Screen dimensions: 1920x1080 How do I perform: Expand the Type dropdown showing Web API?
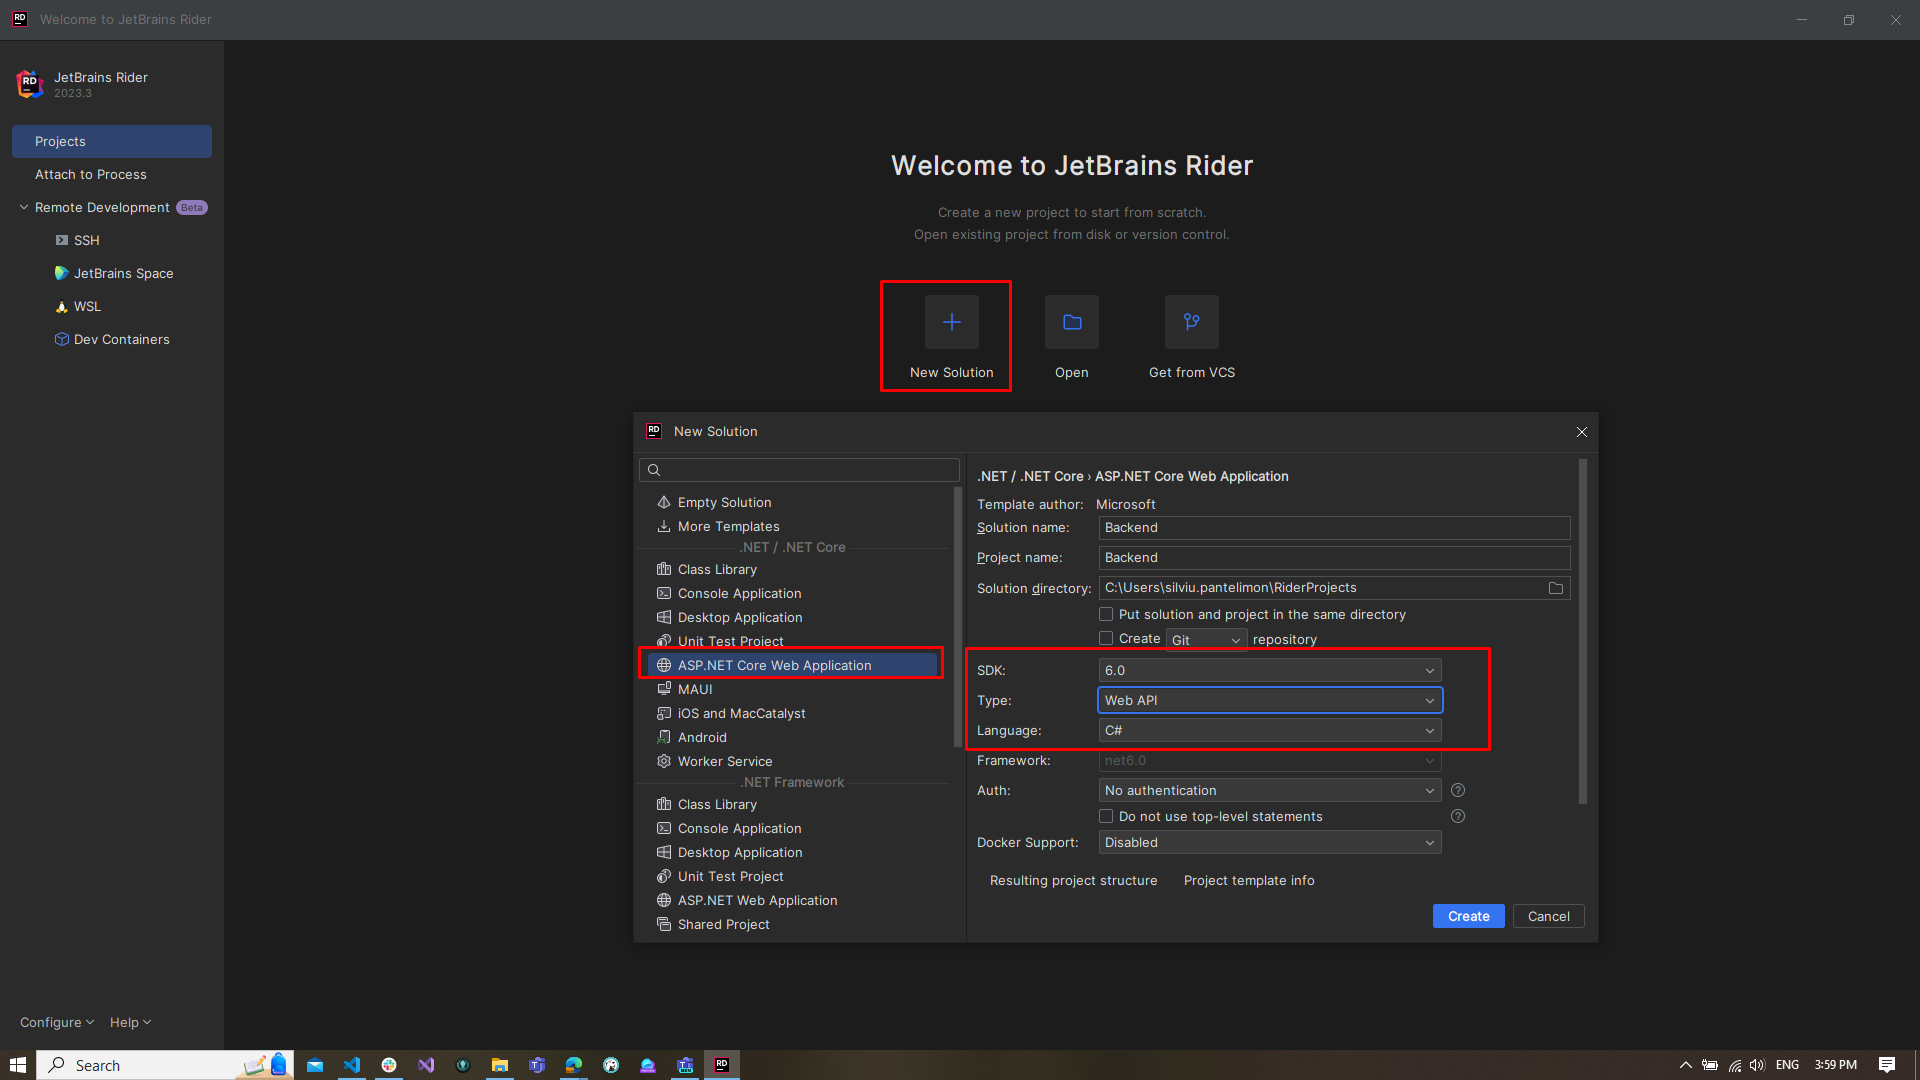1269,700
